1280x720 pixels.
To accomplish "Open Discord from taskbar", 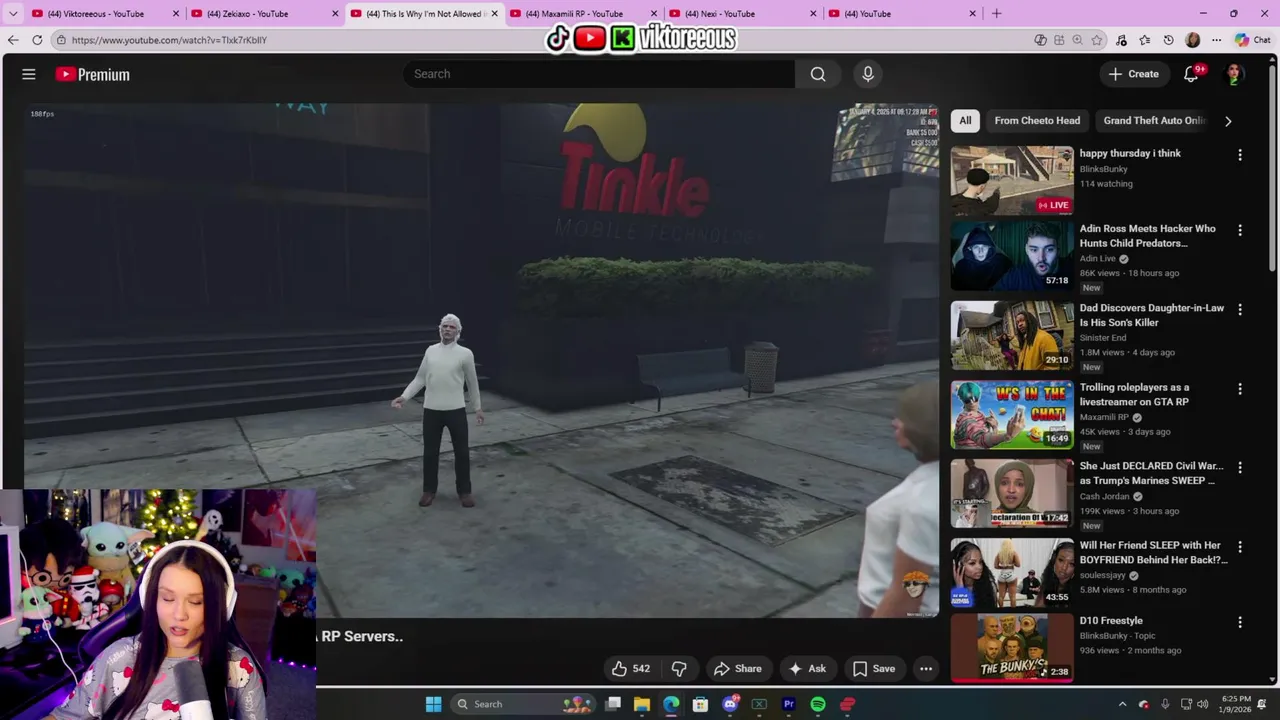I will pyautogui.click(x=730, y=704).
